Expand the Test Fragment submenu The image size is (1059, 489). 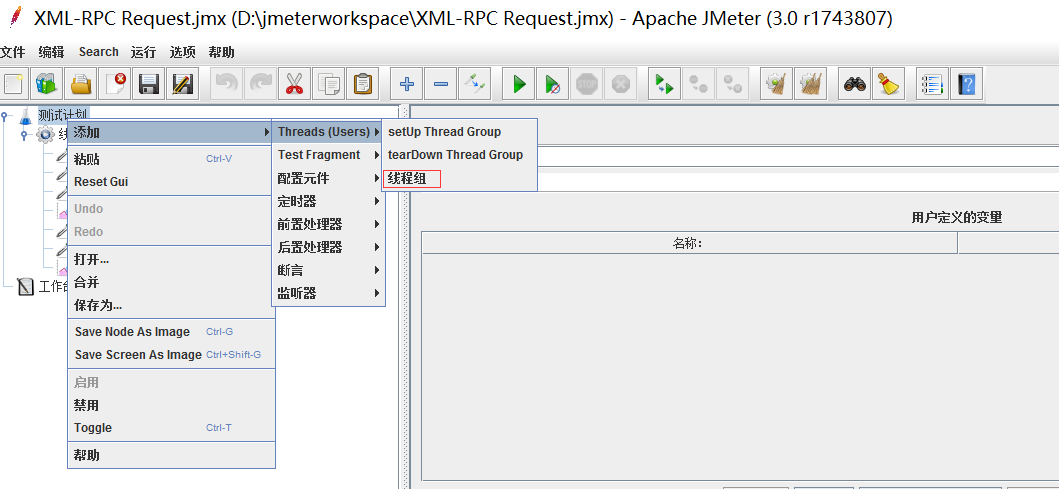click(x=328, y=155)
